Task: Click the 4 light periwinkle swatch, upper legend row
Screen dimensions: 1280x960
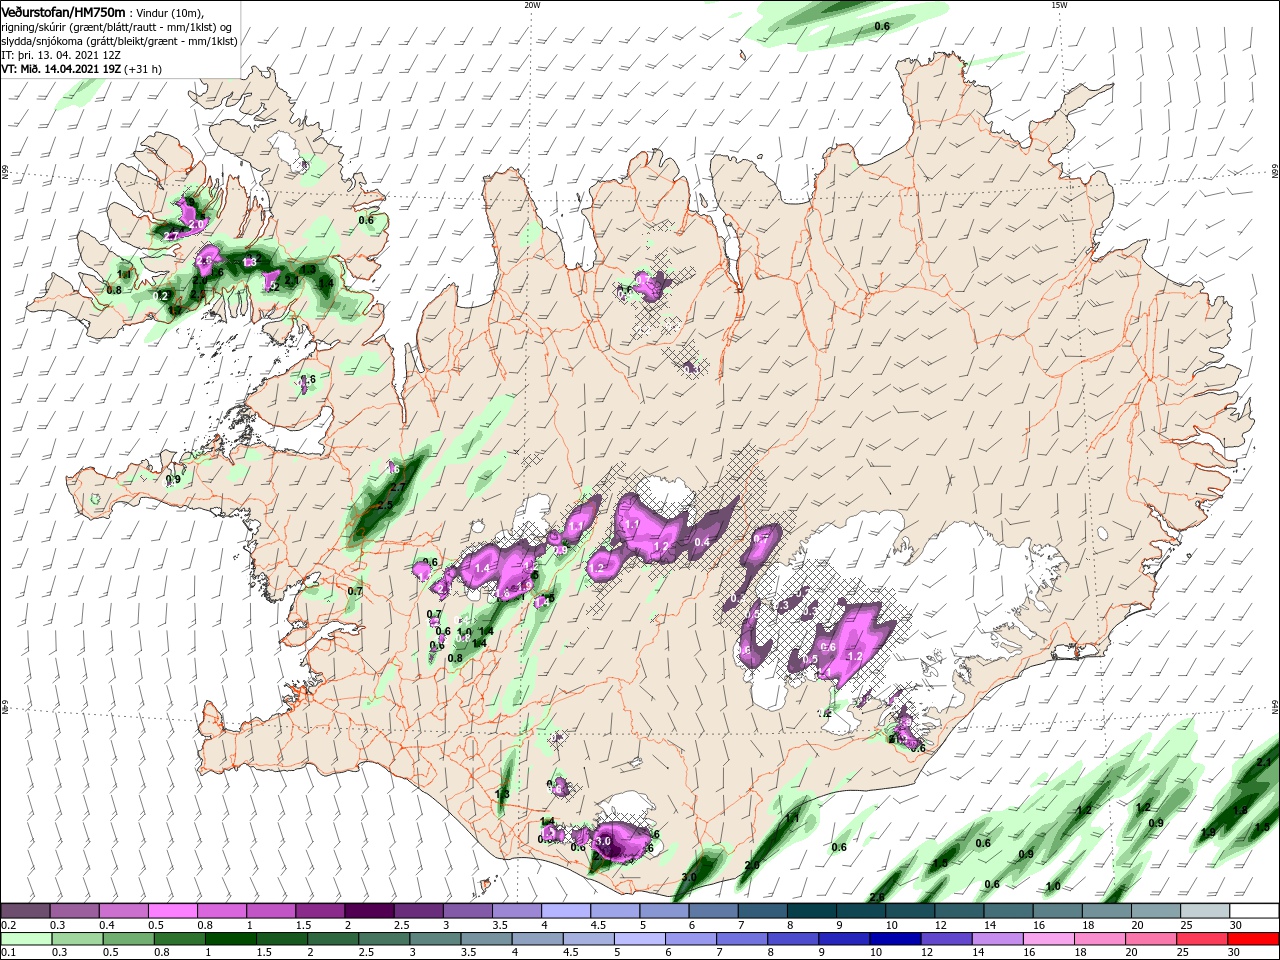Action: tap(565, 911)
